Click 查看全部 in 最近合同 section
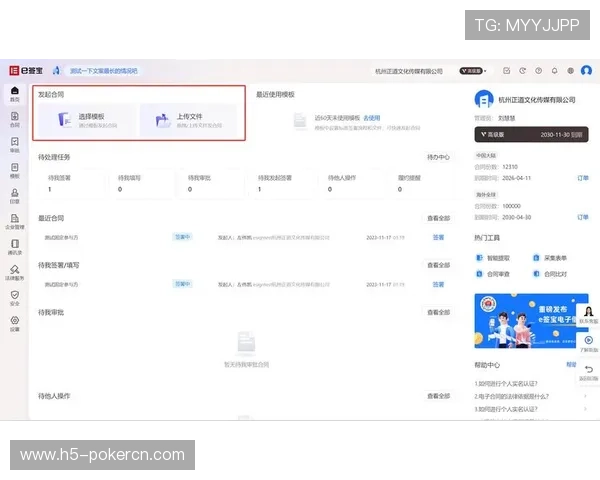This screenshot has width=600, height=480. pyautogui.click(x=439, y=218)
